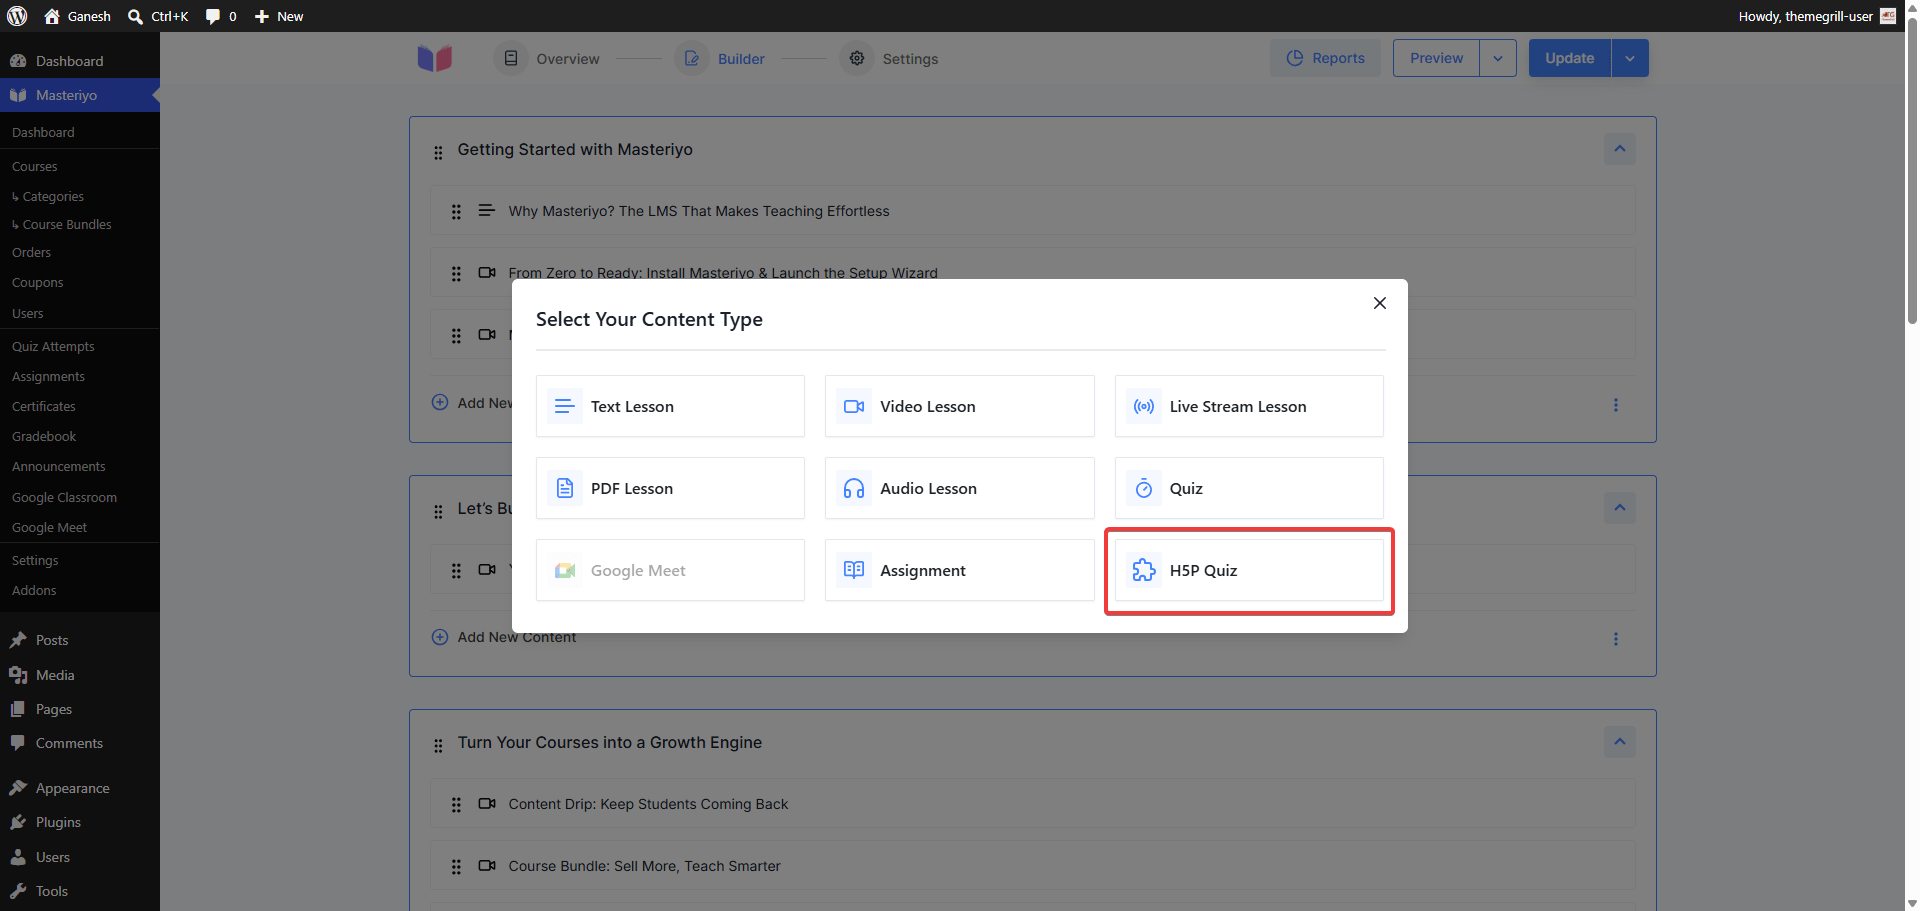Image resolution: width=1920 pixels, height=911 pixels.
Task: Open Masteriyo sidebar menu
Action: click(80, 95)
